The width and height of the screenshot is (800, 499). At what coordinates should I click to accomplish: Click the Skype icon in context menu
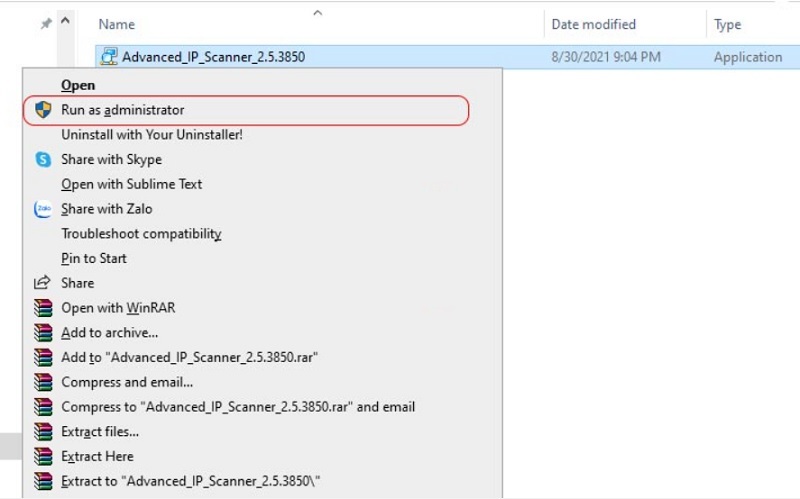tap(43, 159)
